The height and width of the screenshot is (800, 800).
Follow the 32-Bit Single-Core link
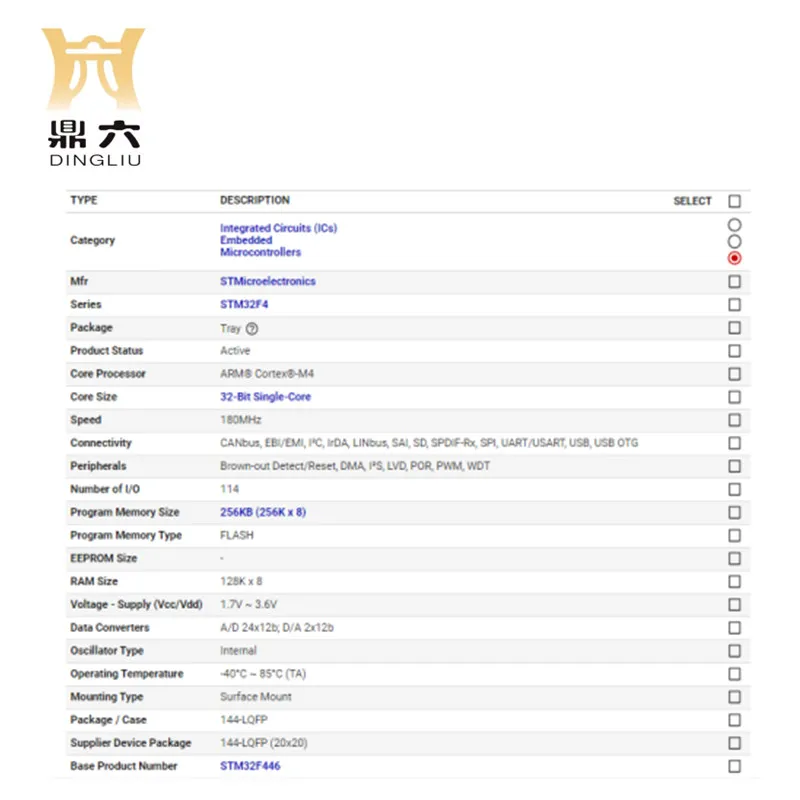click(x=265, y=396)
